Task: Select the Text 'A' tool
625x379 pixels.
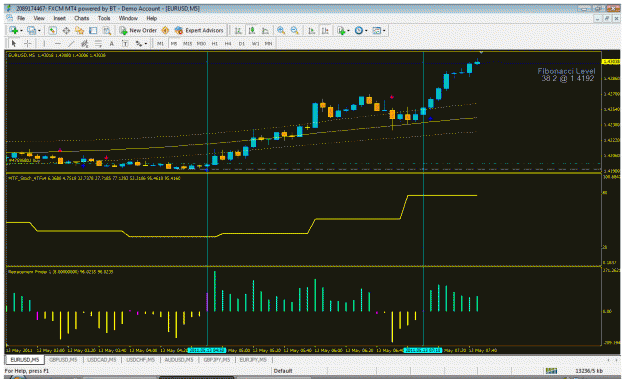Action: (x=112, y=43)
